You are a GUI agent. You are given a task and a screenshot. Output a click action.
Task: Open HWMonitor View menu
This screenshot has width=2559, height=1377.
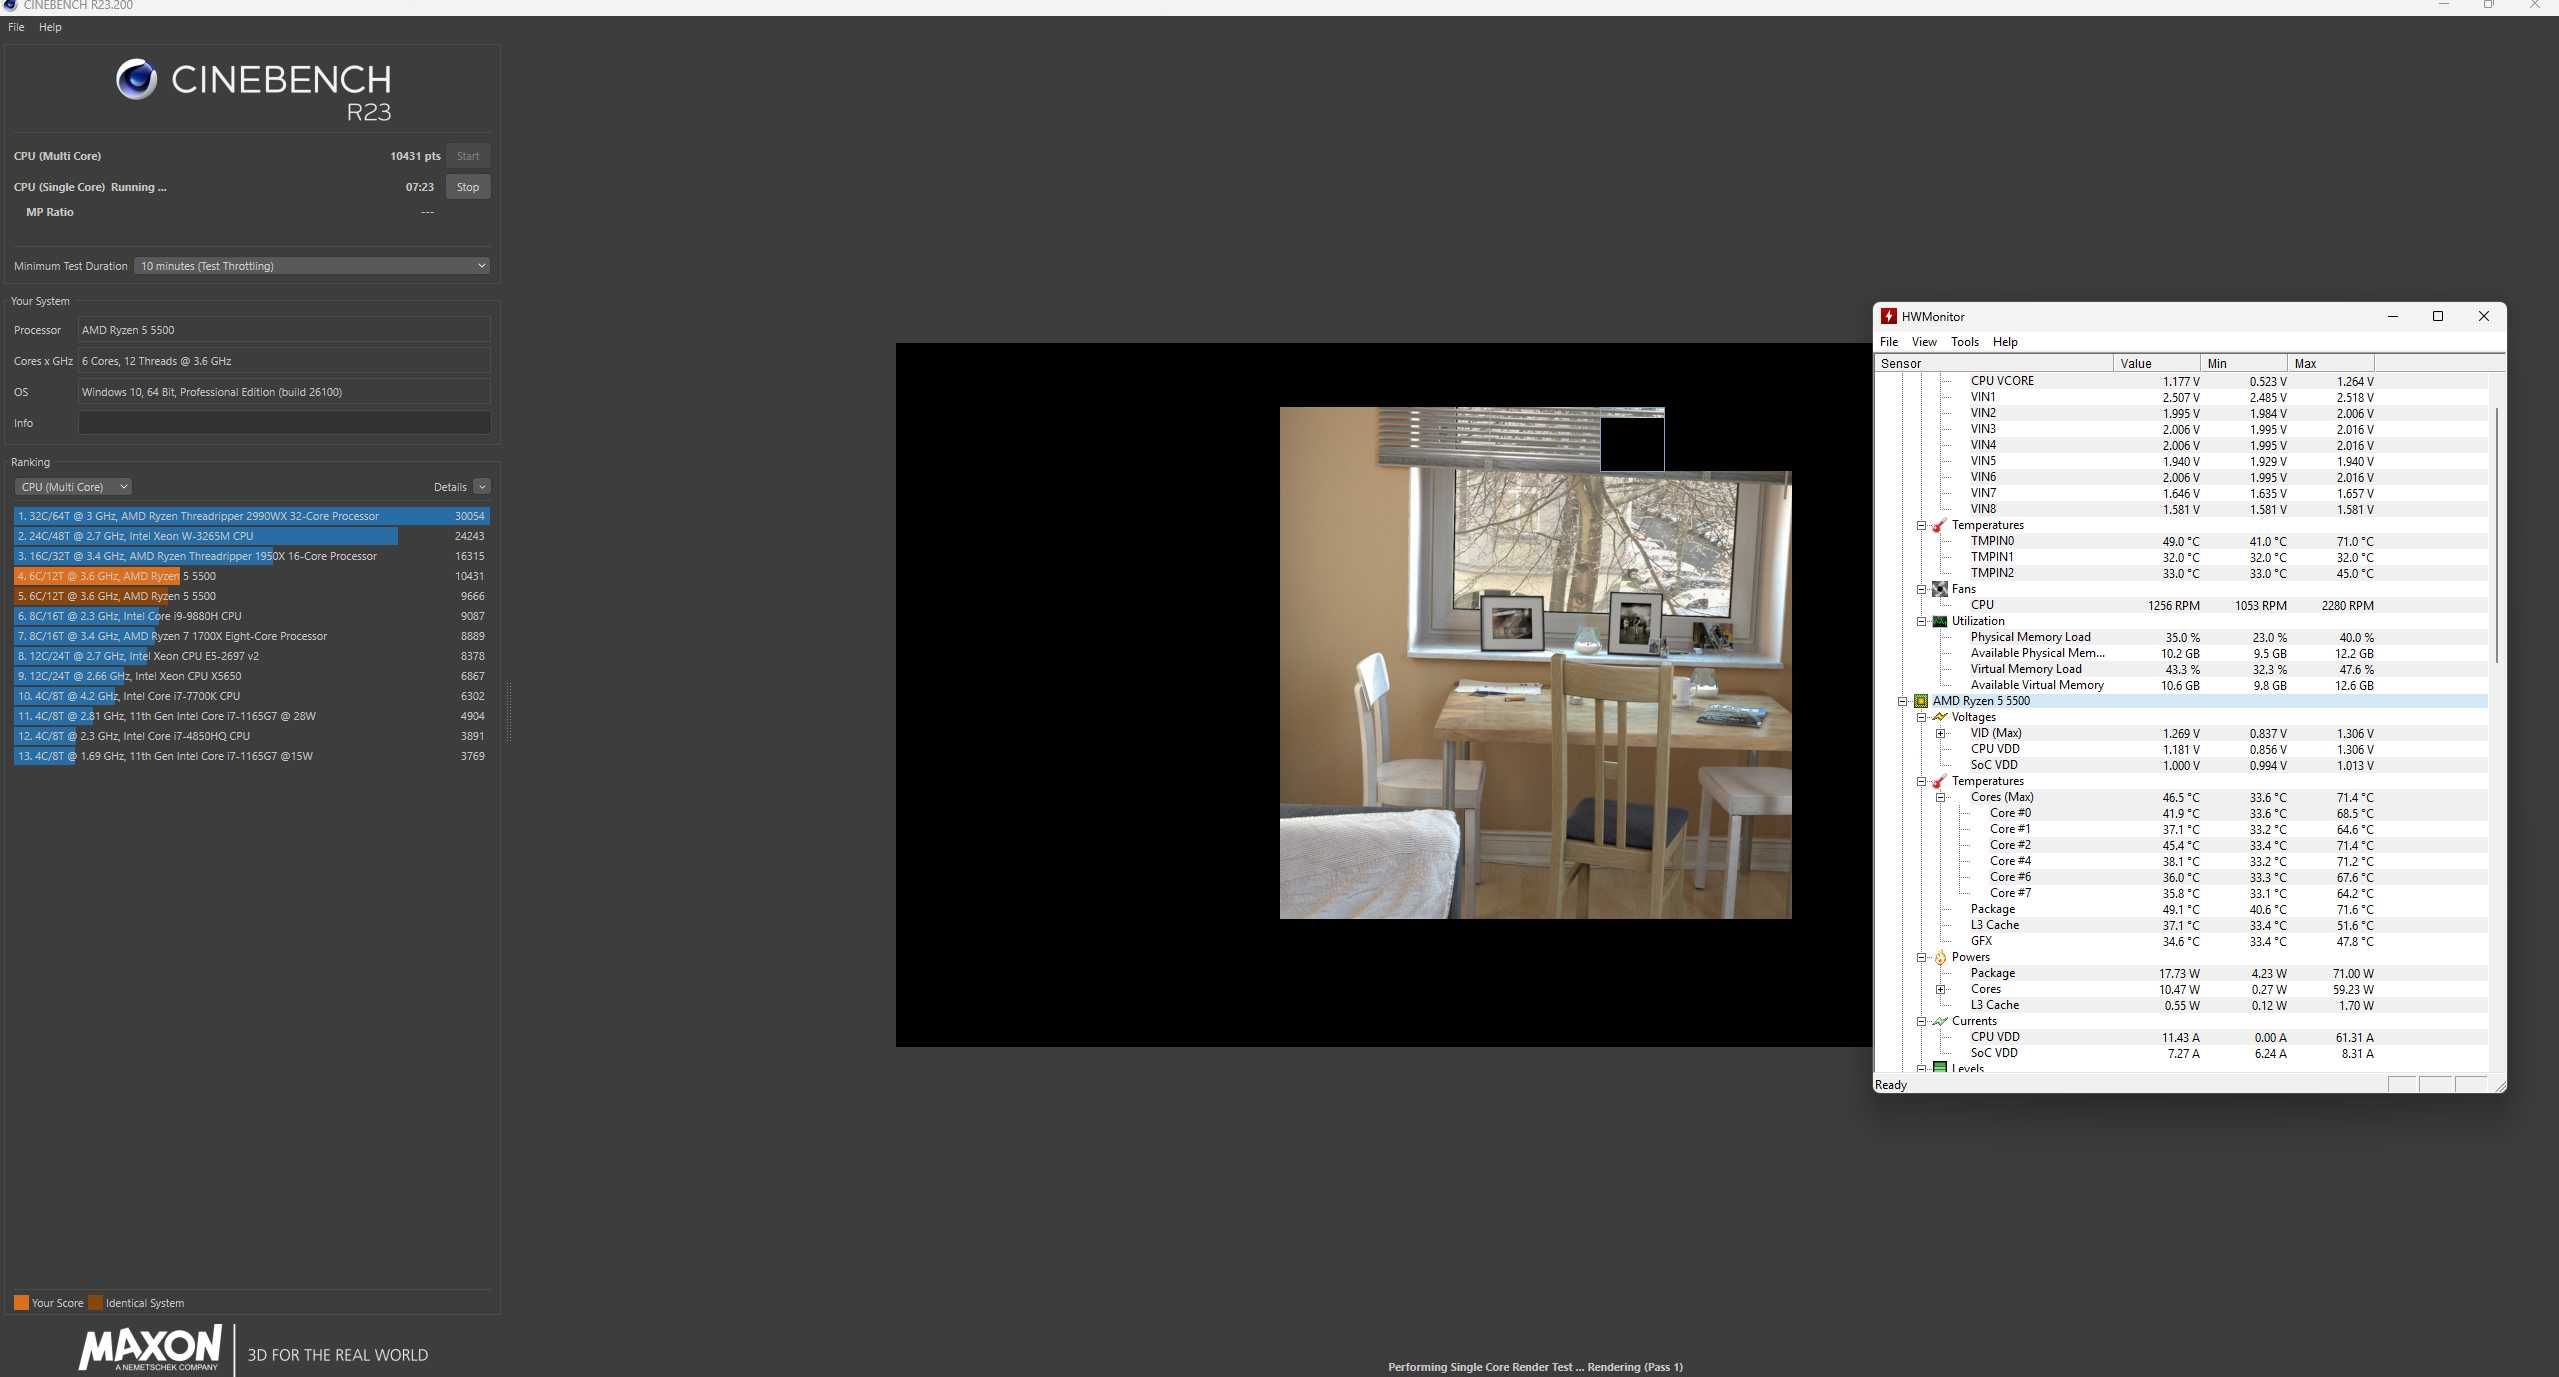tap(1924, 342)
